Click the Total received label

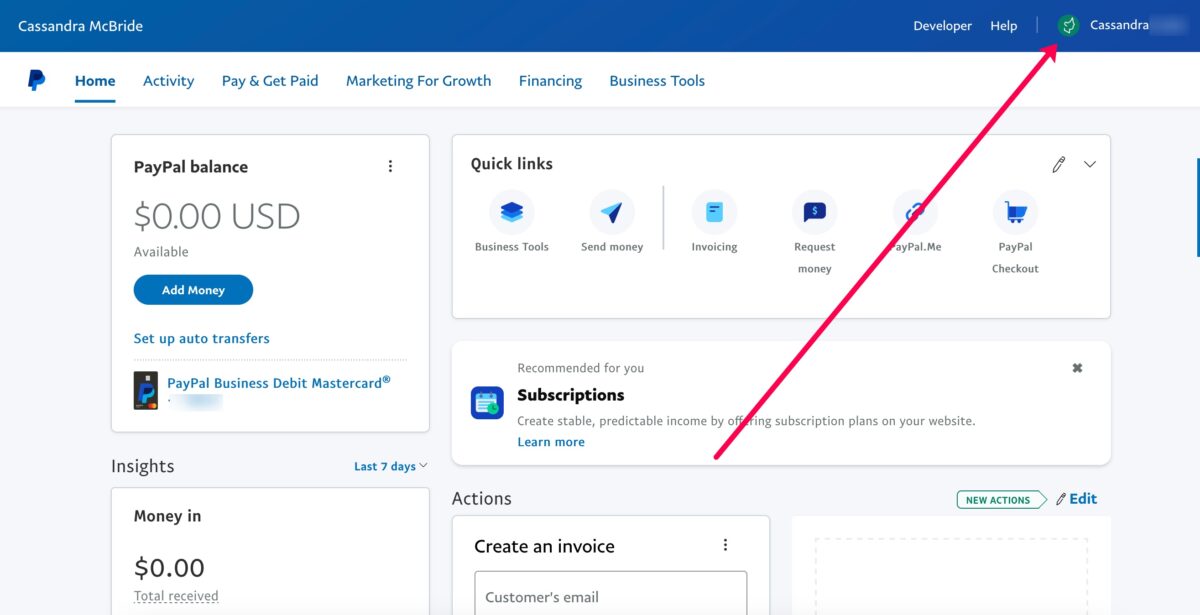(176, 596)
